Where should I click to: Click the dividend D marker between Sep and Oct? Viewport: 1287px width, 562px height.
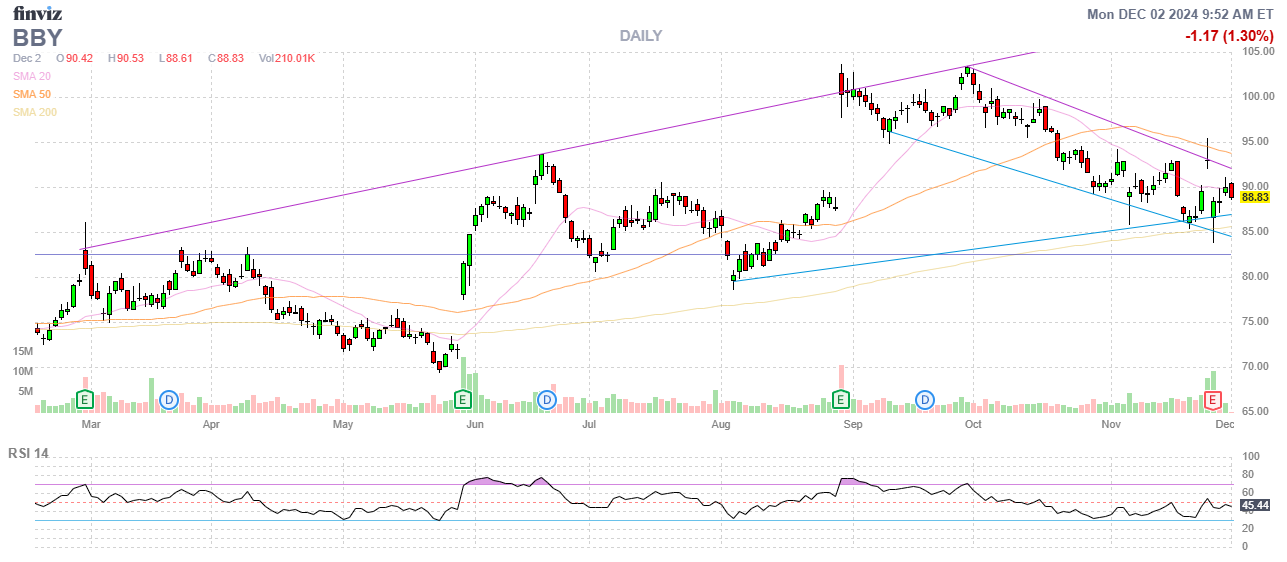click(925, 400)
